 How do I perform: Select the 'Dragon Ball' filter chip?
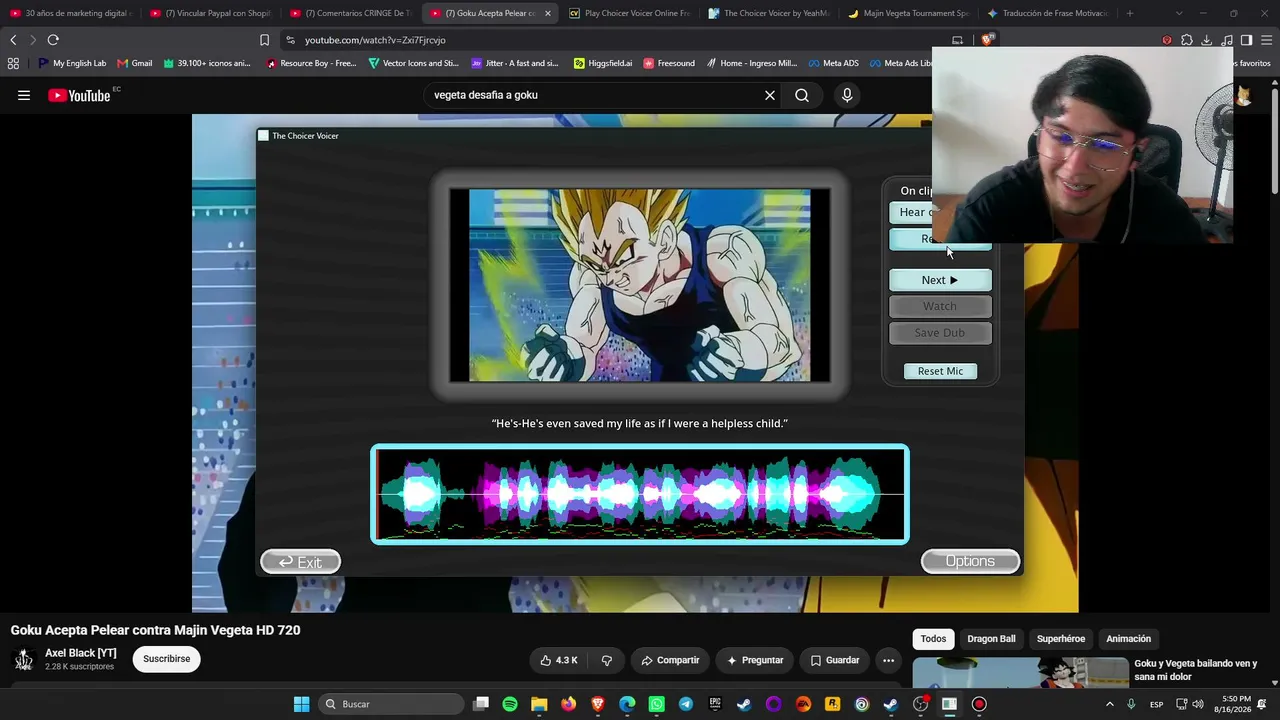(991, 639)
